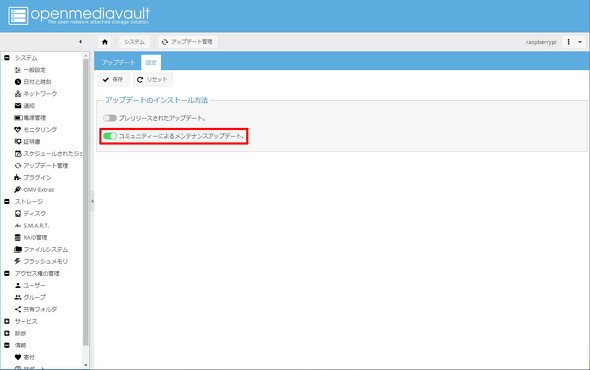Viewport: 590px width, 370px height.
Task: Select the 設定 tab
Action: 151,62
